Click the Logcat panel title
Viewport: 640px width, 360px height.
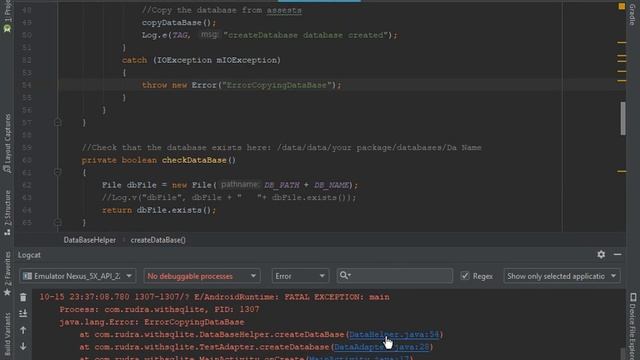click(x=29, y=255)
